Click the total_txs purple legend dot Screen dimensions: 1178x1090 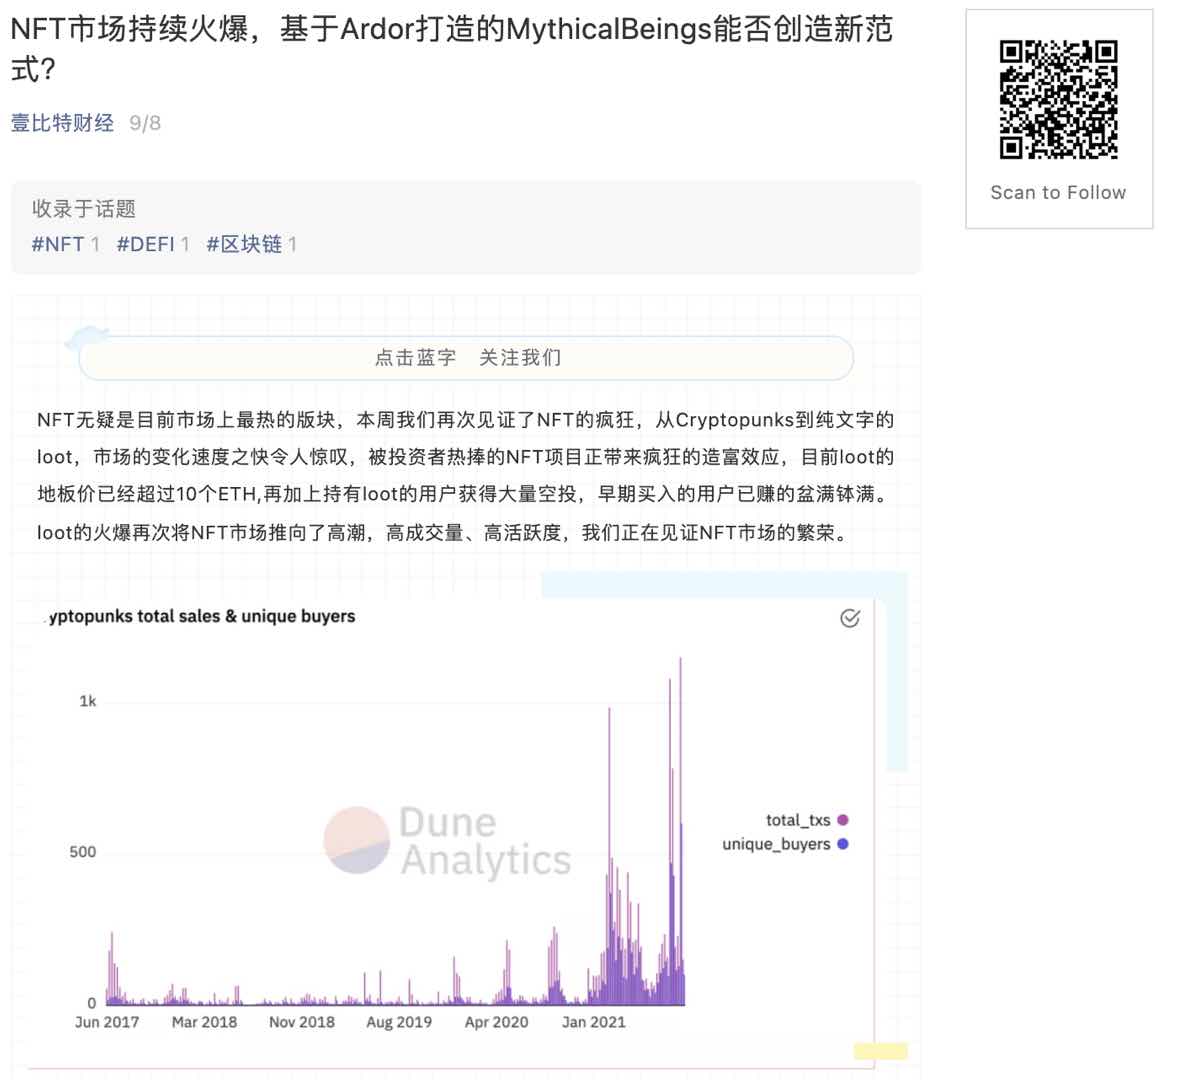[843, 820]
